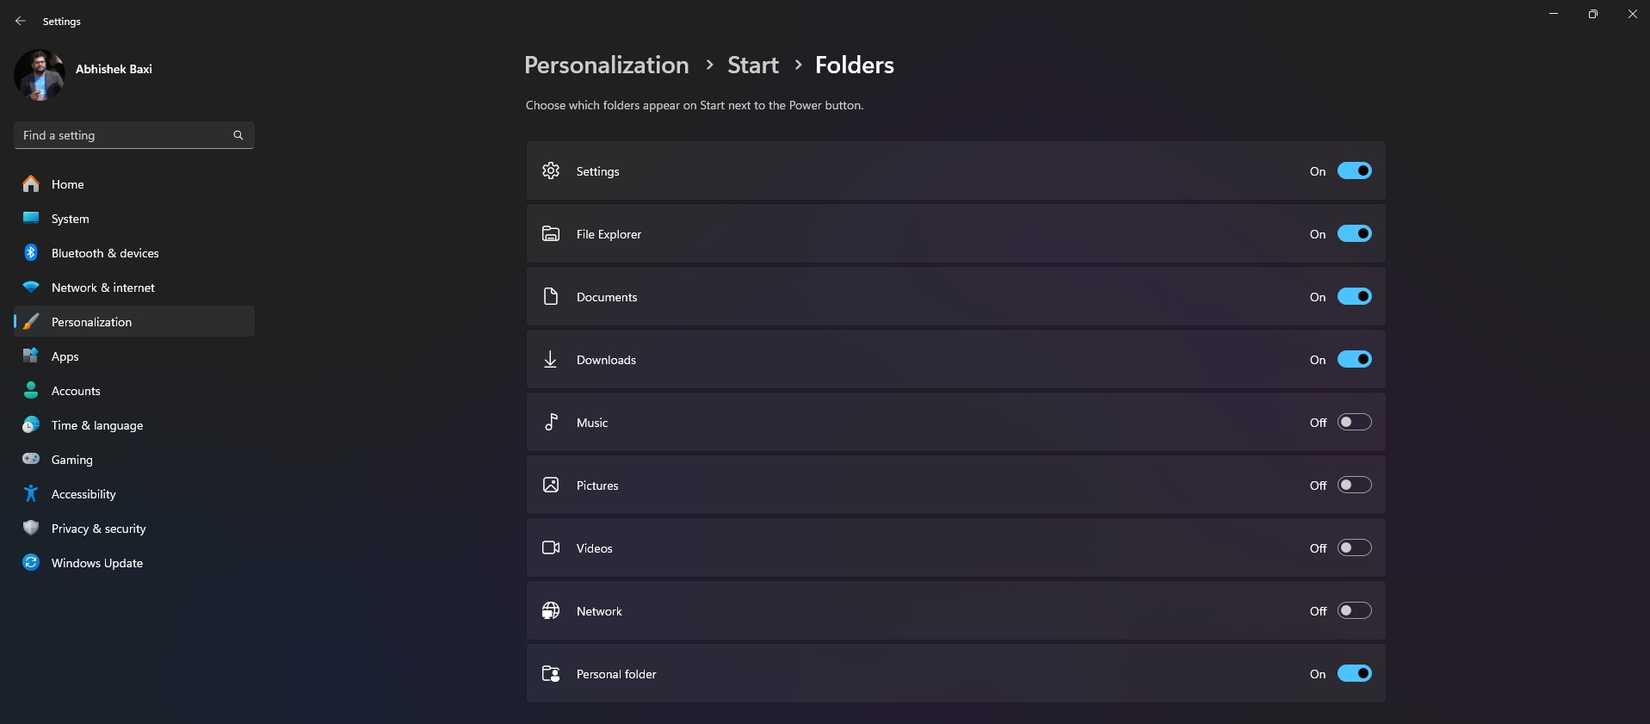The image size is (1650, 724).
Task: Open the System settings category
Action: pos(70,219)
